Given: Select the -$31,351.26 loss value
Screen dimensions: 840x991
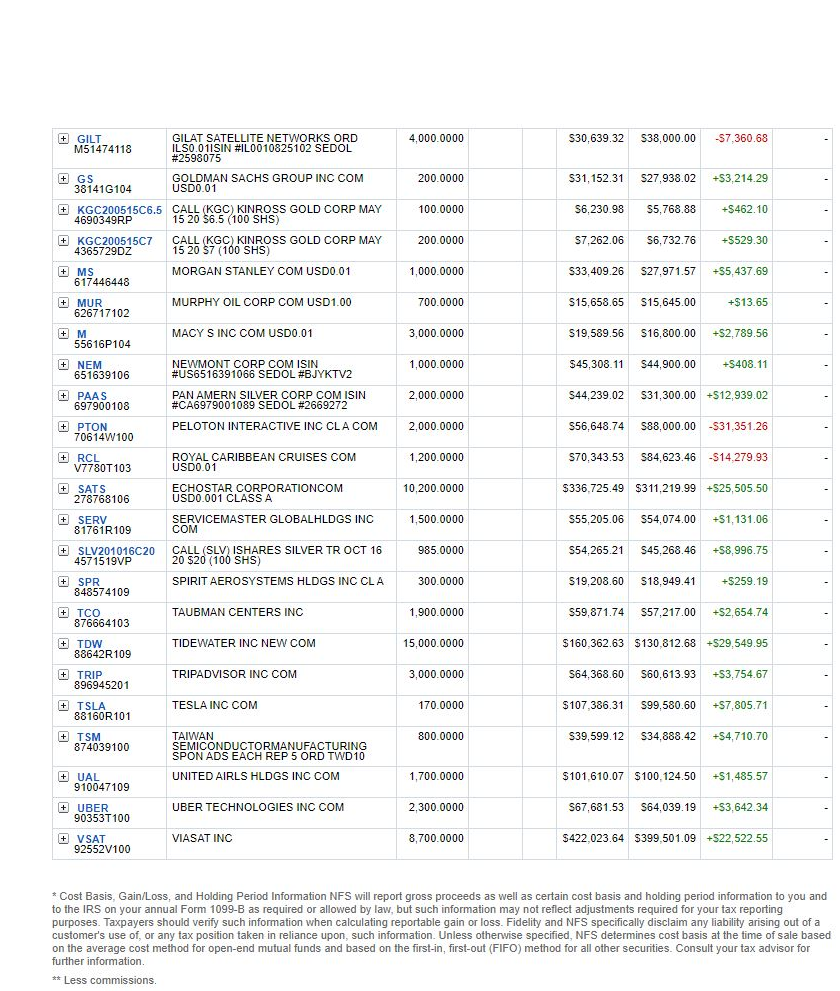Looking at the screenshot, I should (x=738, y=426).
